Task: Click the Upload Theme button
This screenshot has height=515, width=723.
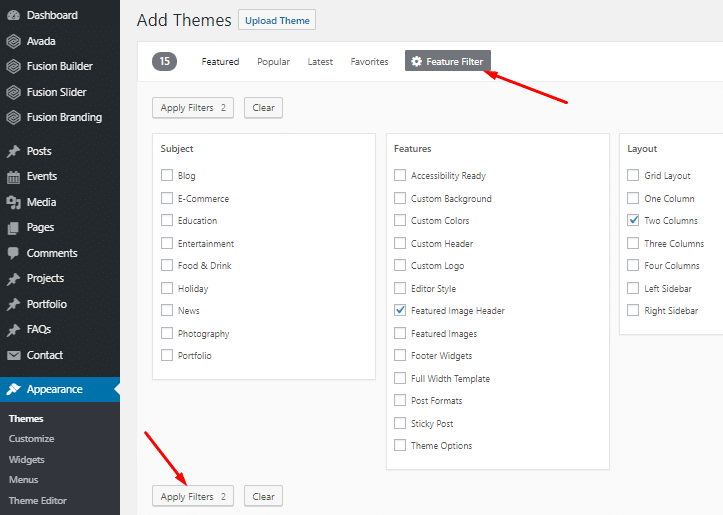Action: click(x=277, y=20)
